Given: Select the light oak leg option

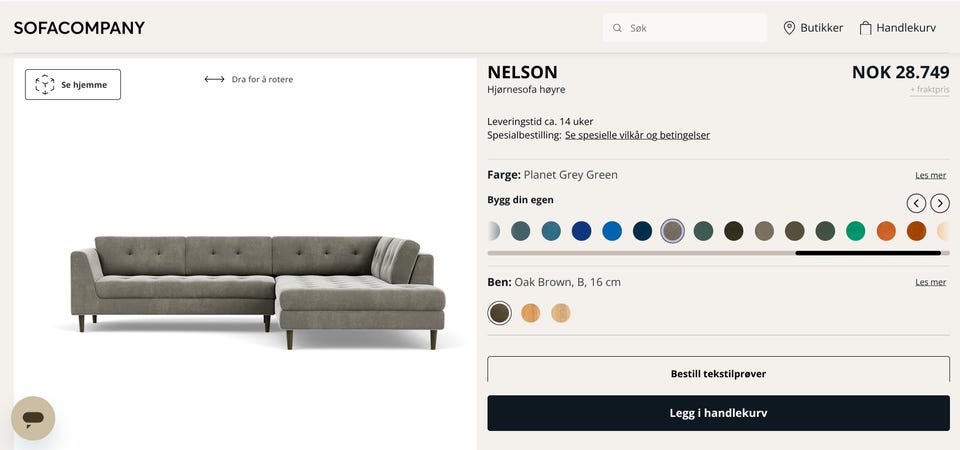Looking at the screenshot, I should pyautogui.click(x=561, y=313).
